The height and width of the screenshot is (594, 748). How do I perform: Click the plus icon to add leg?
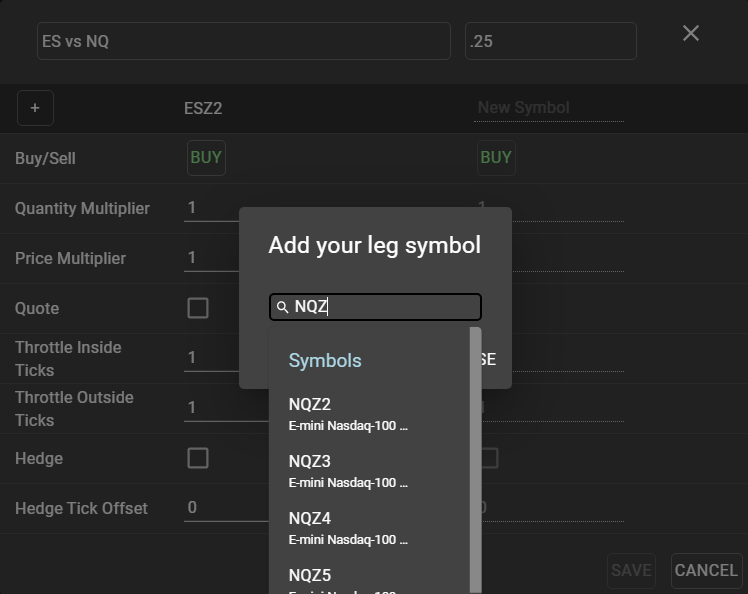(35, 108)
